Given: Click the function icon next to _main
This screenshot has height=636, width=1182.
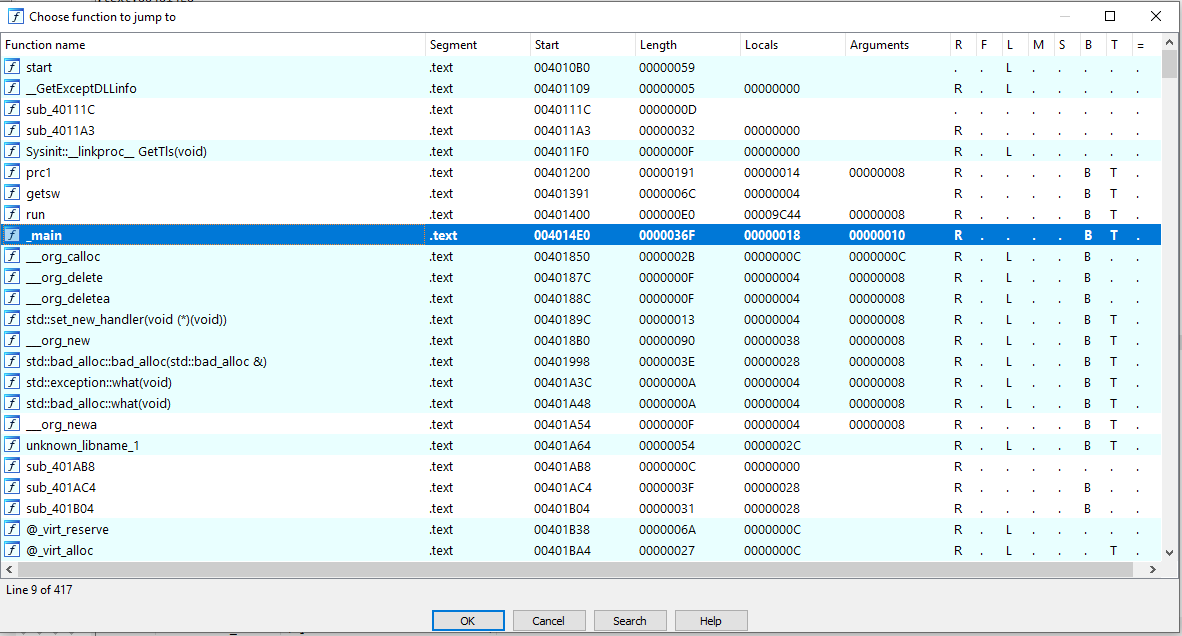Looking at the screenshot, I should [13, 235].
